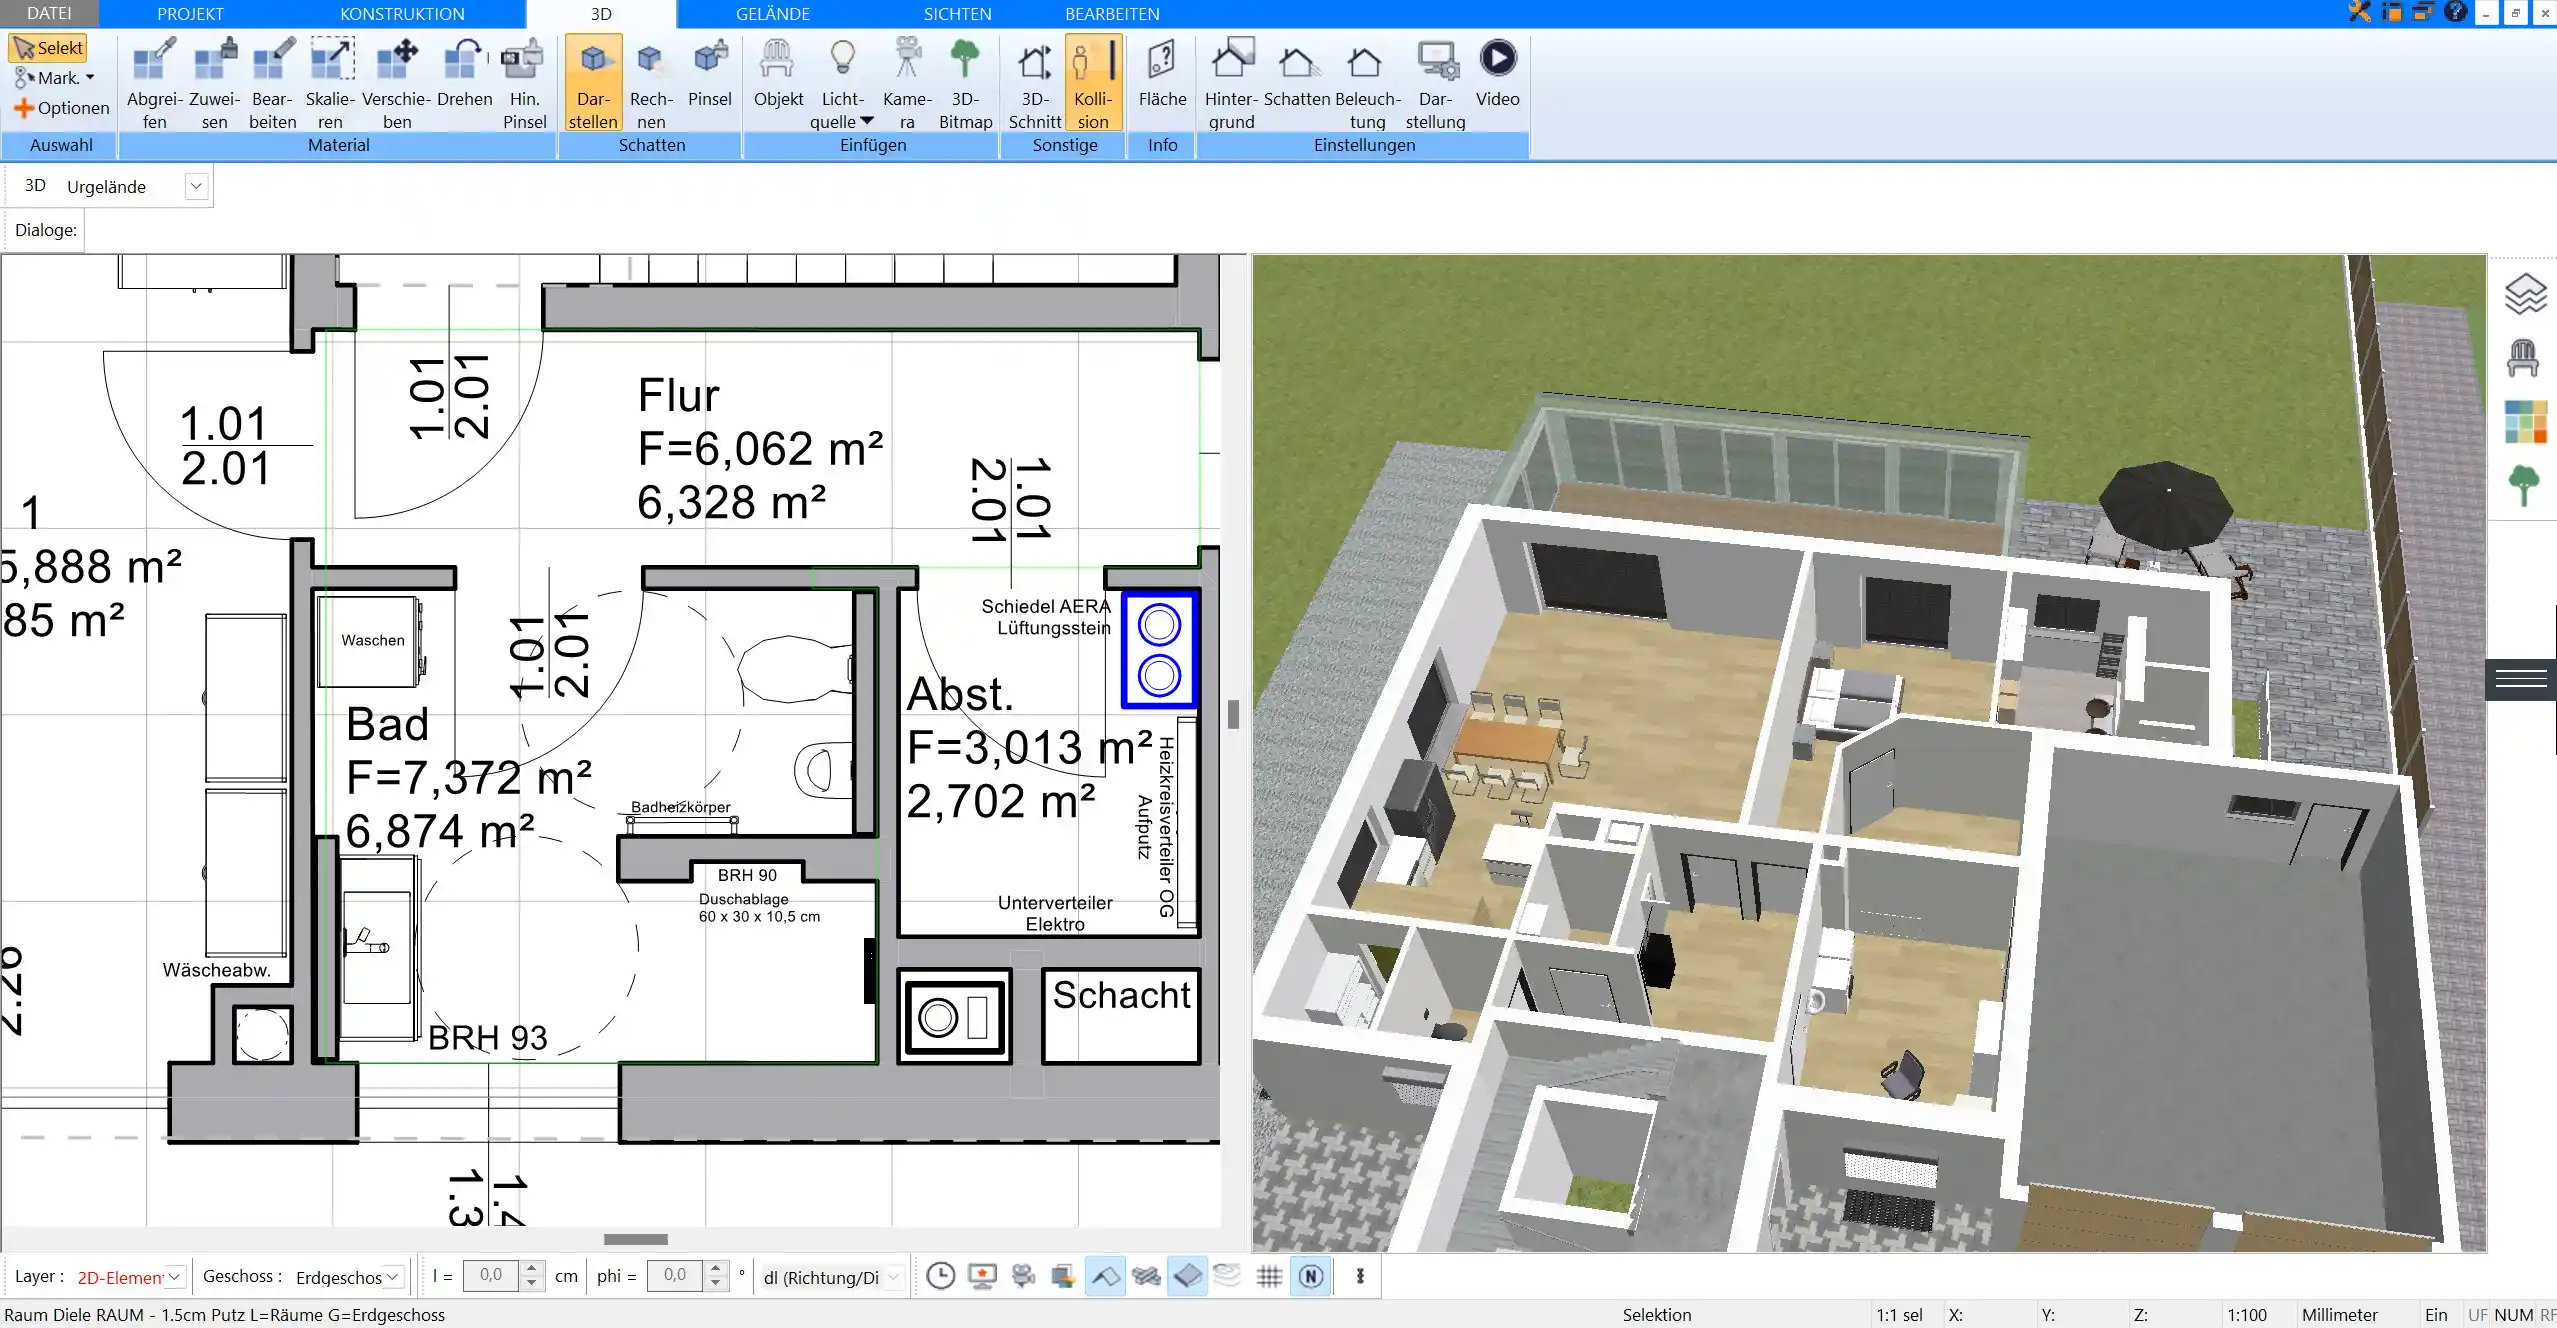This screenshot has height=1328, width=2557.
Task: Switch to the GELÄNDE tab
Action: pos(773,14)
